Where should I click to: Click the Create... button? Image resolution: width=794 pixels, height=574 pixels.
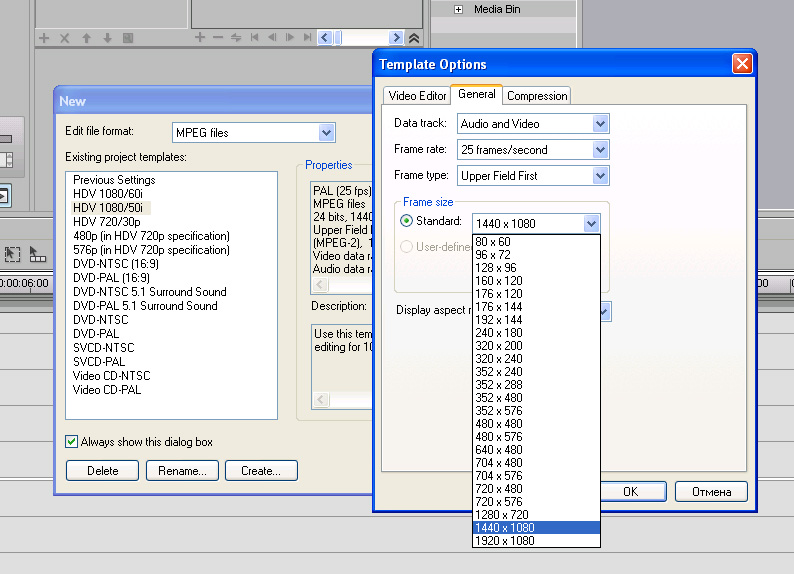261,471
